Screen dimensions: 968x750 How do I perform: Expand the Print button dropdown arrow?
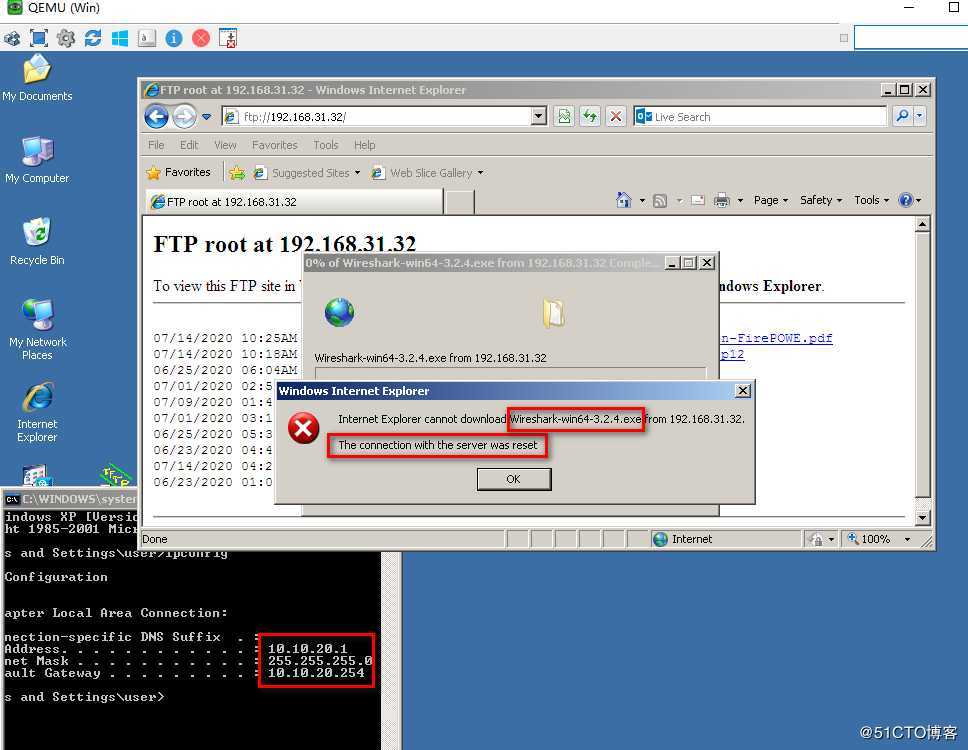tap(740, 201)
